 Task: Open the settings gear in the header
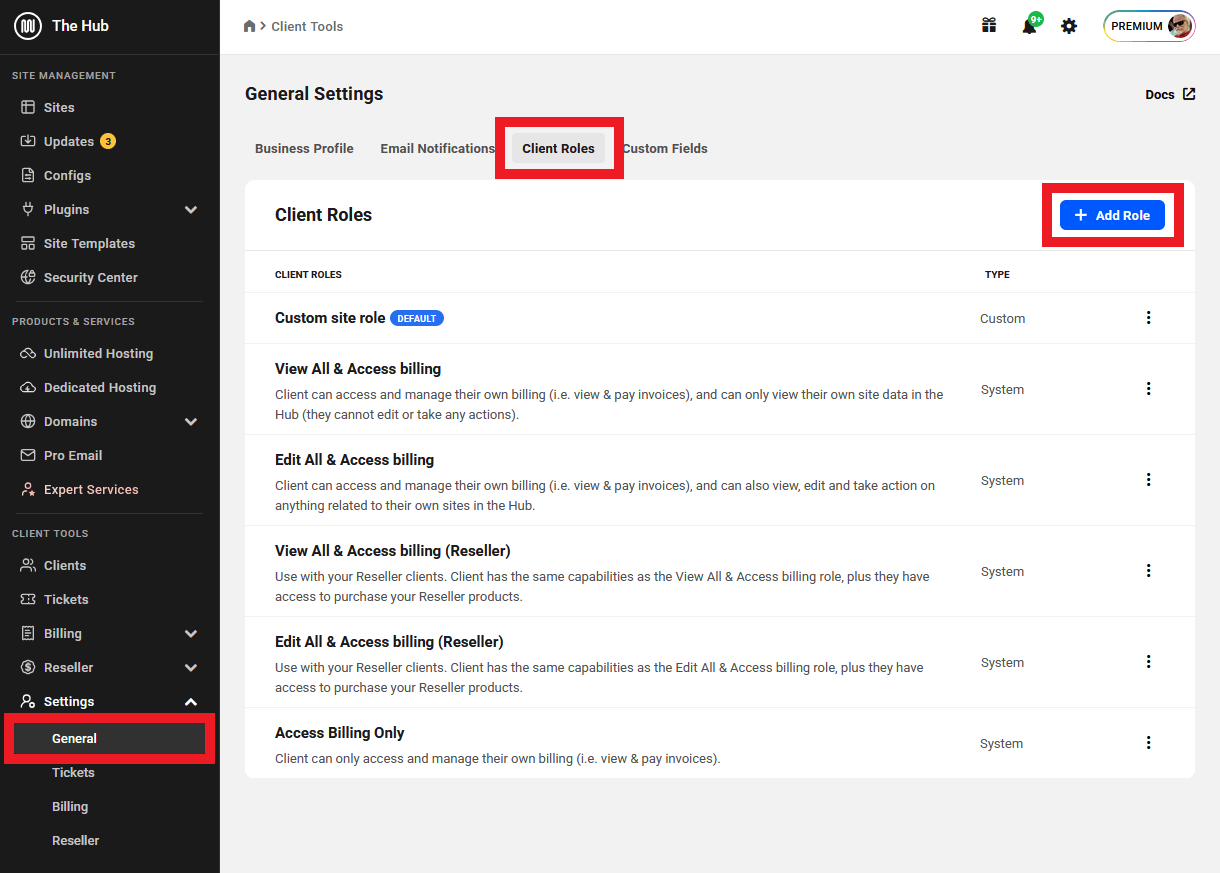(x=1069, y=26)
